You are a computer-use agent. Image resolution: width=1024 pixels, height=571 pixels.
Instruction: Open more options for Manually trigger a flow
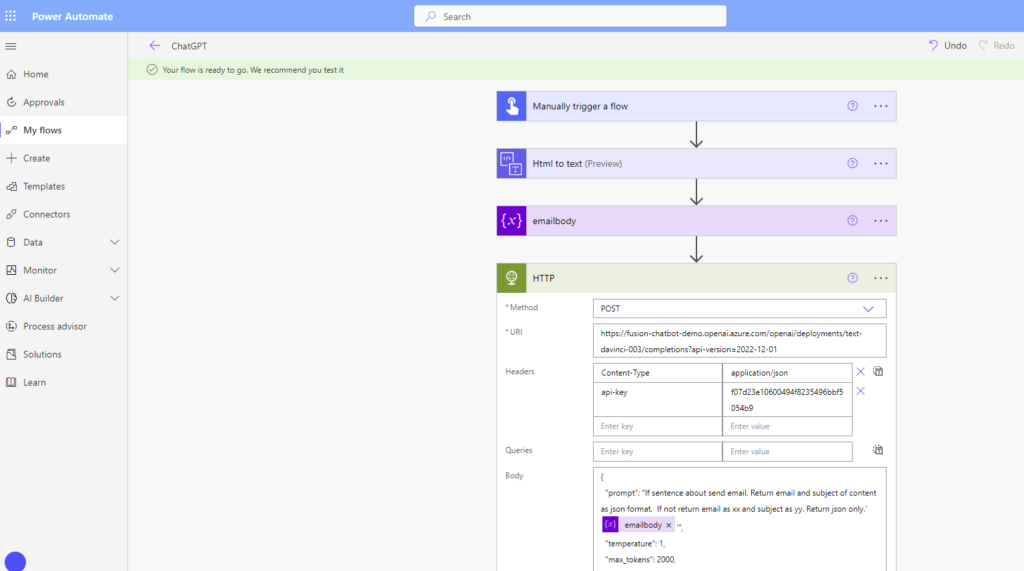pyautogui.click(x=881, y=106)
